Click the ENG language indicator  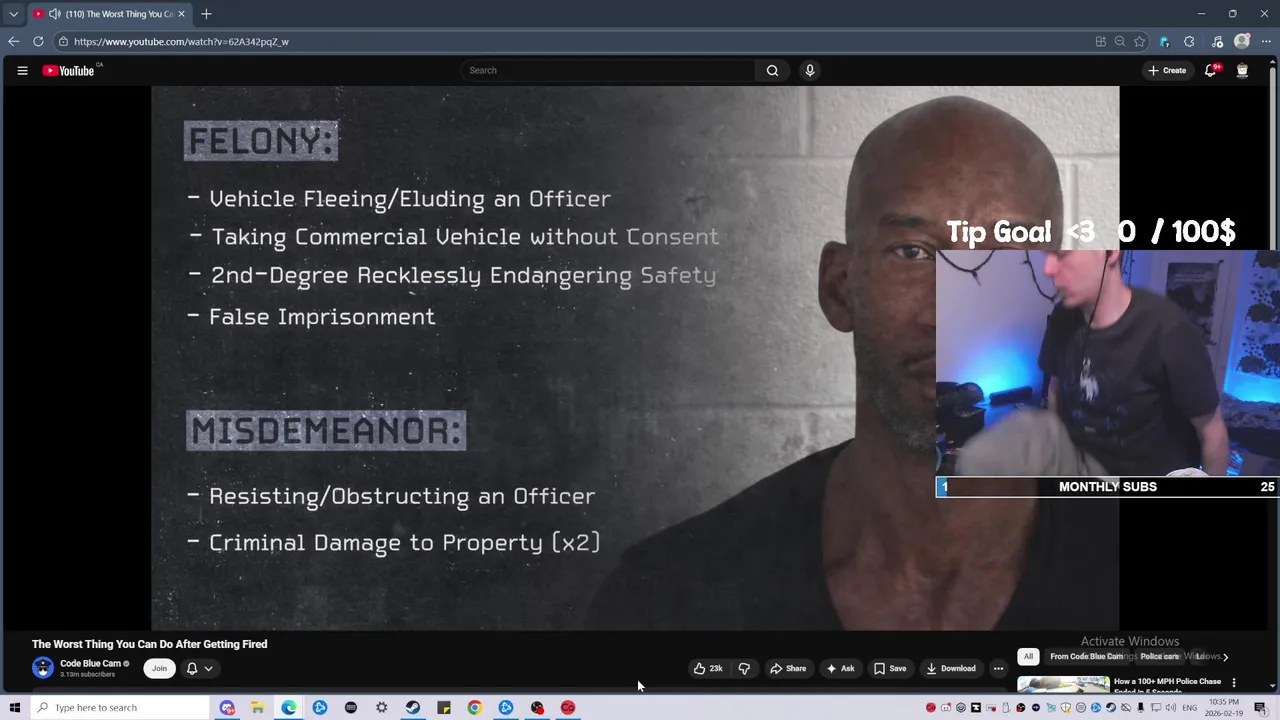click(1190, 708)
